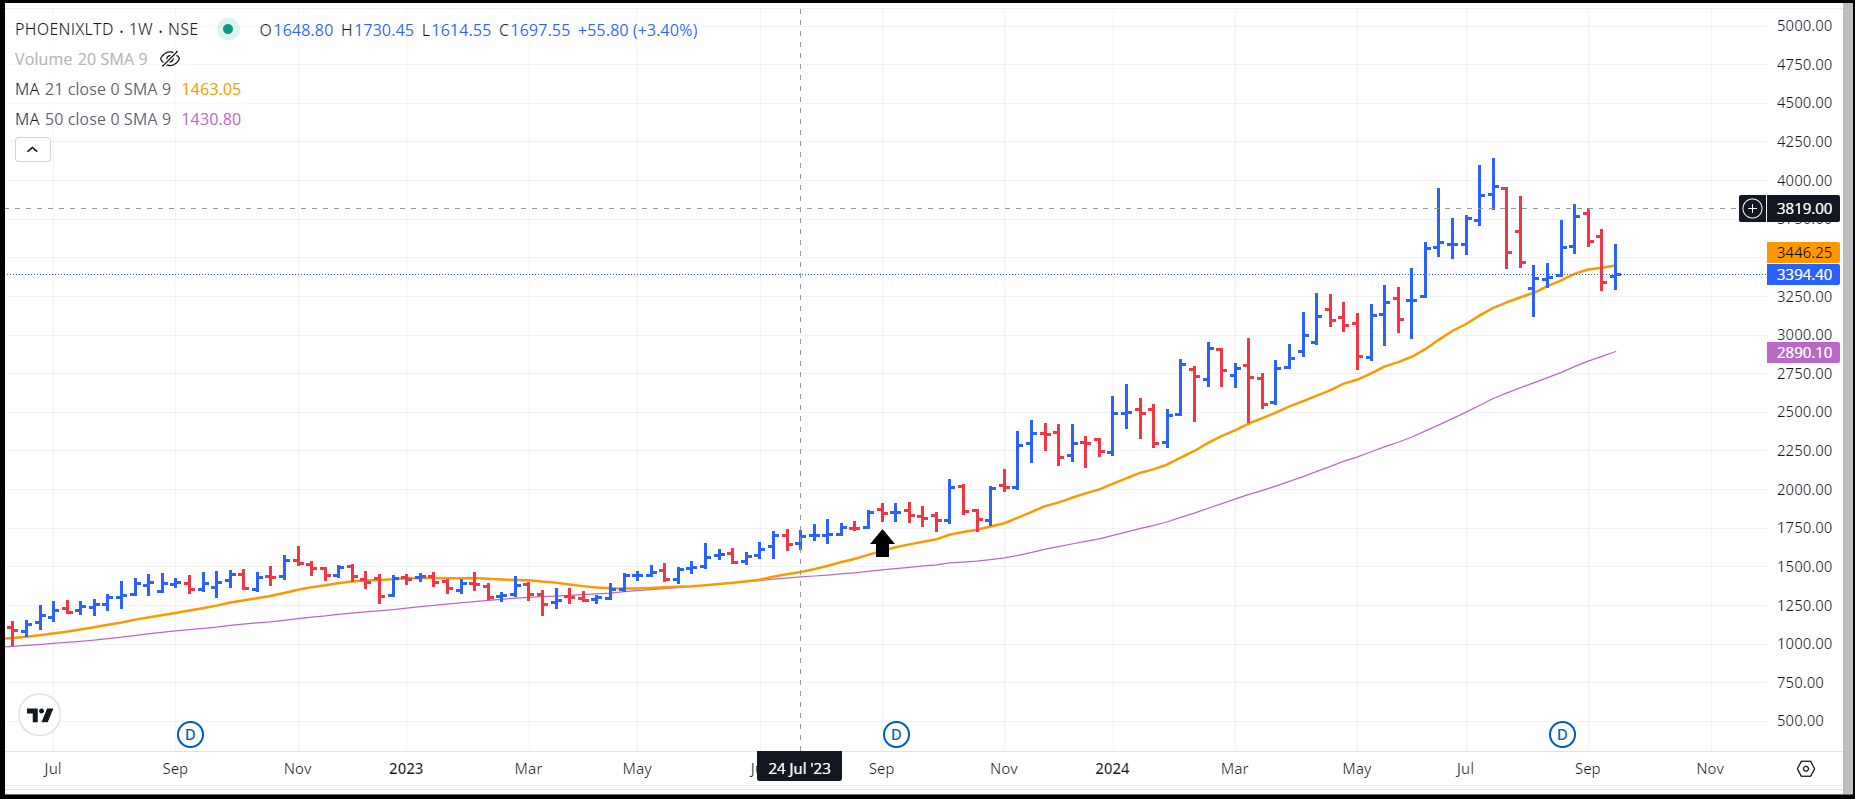Click the plus icon beside 3819.00

tap(1752, 208)
